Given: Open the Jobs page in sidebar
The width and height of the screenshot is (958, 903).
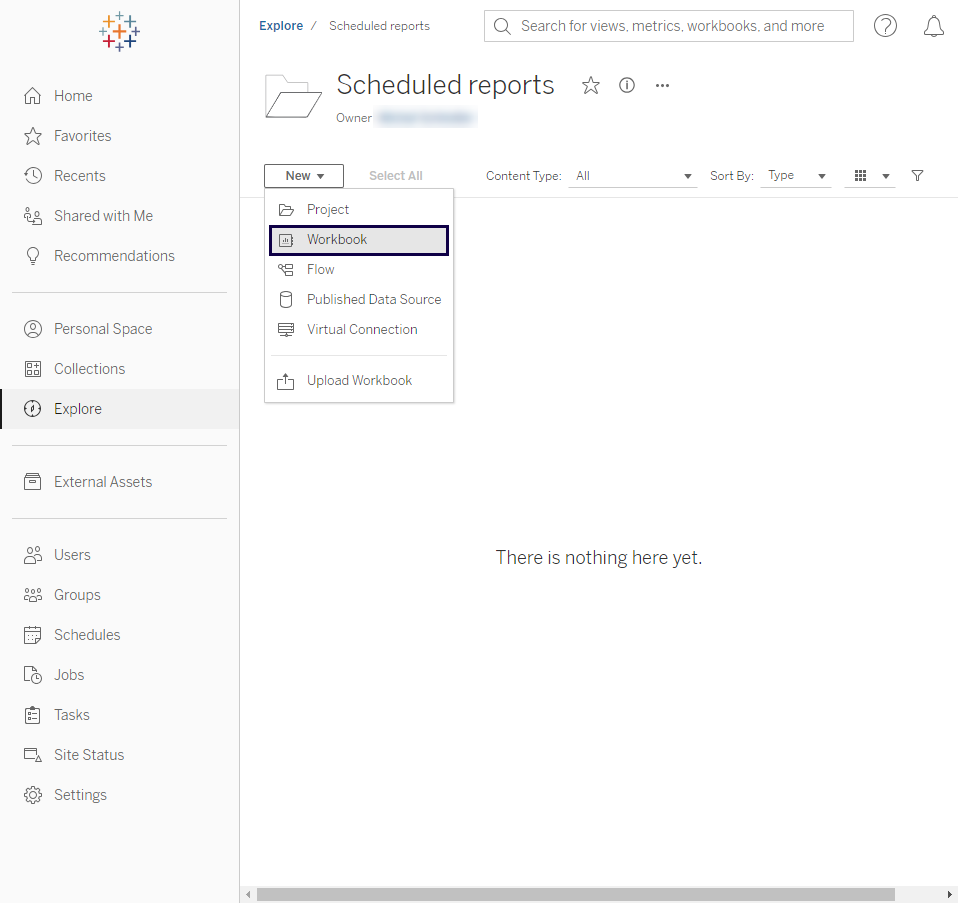Looking at the screenshot, I should click(x=69, y=675).
